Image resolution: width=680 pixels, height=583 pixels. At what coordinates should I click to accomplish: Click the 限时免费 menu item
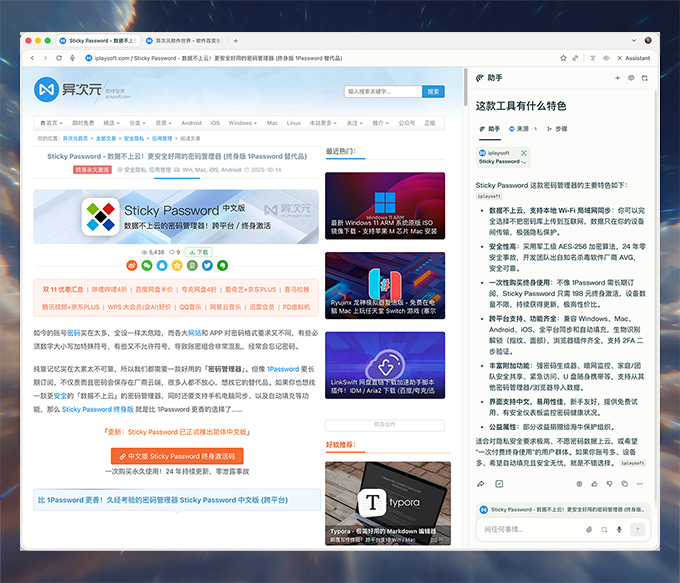click(83, 123)
